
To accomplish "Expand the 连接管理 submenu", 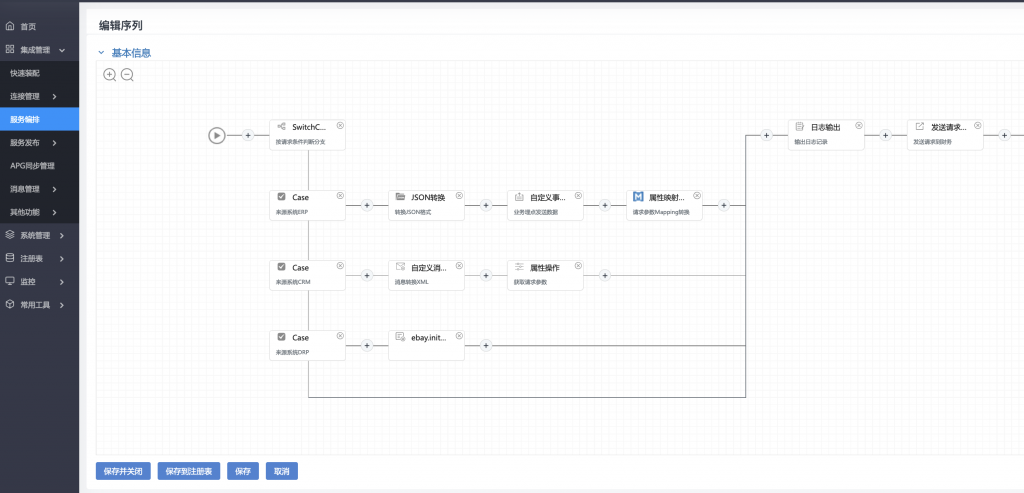I will coord(39,96).
